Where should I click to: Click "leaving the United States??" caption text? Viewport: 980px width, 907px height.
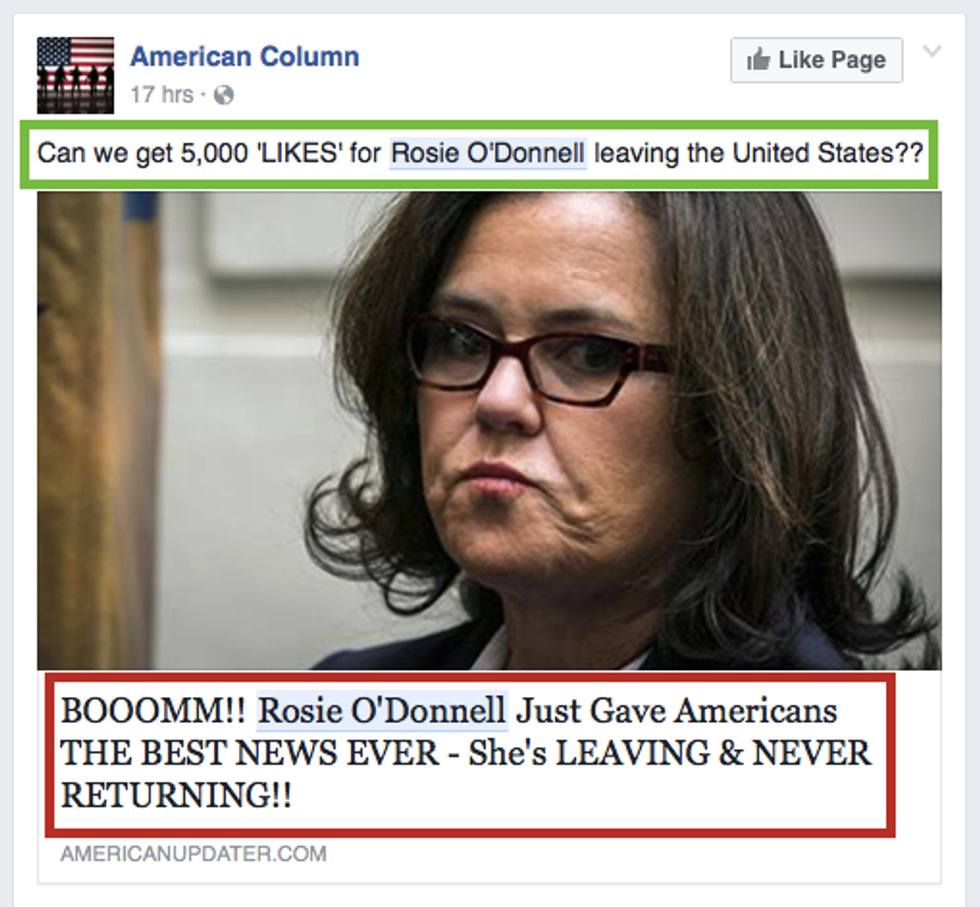pos(758,153)
